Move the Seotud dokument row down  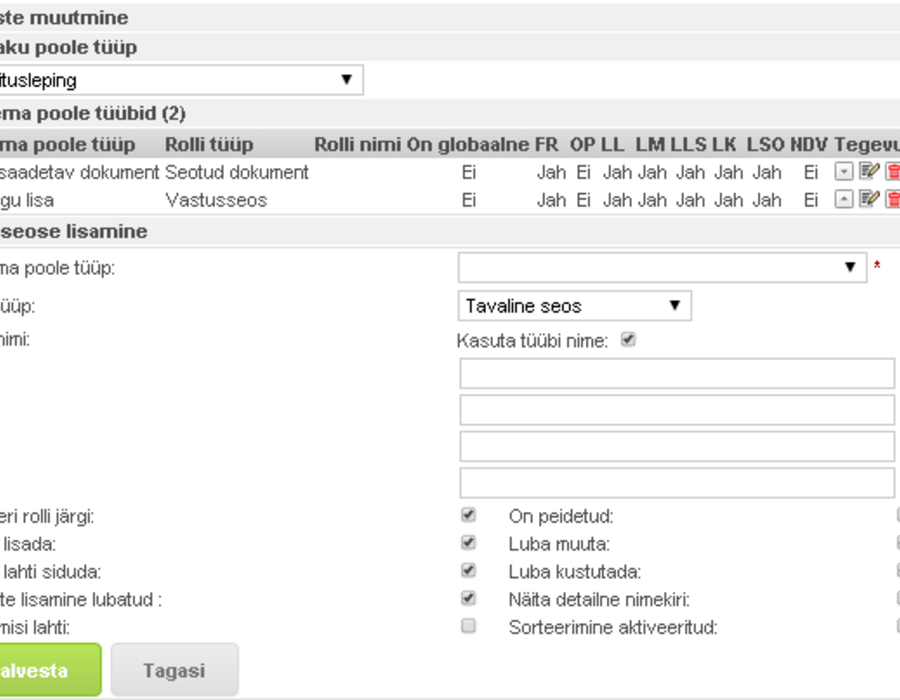coord(843,172)
